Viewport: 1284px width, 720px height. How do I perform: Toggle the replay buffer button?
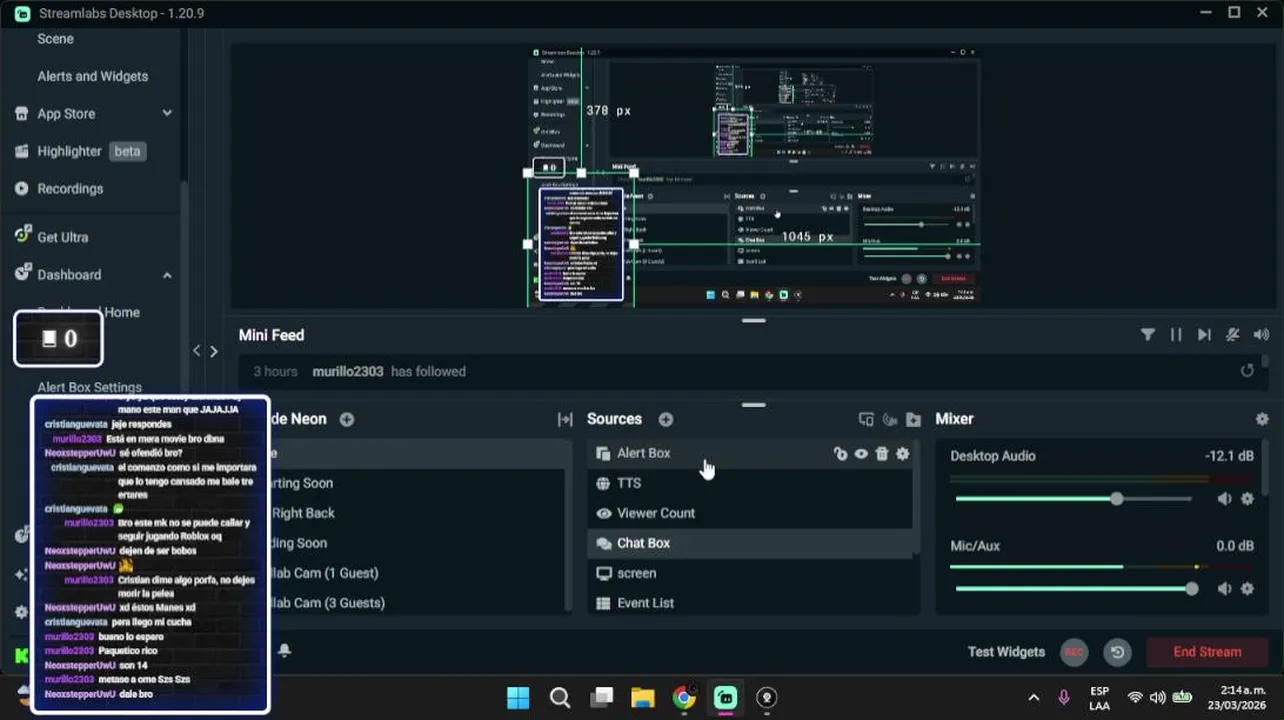1118,652
